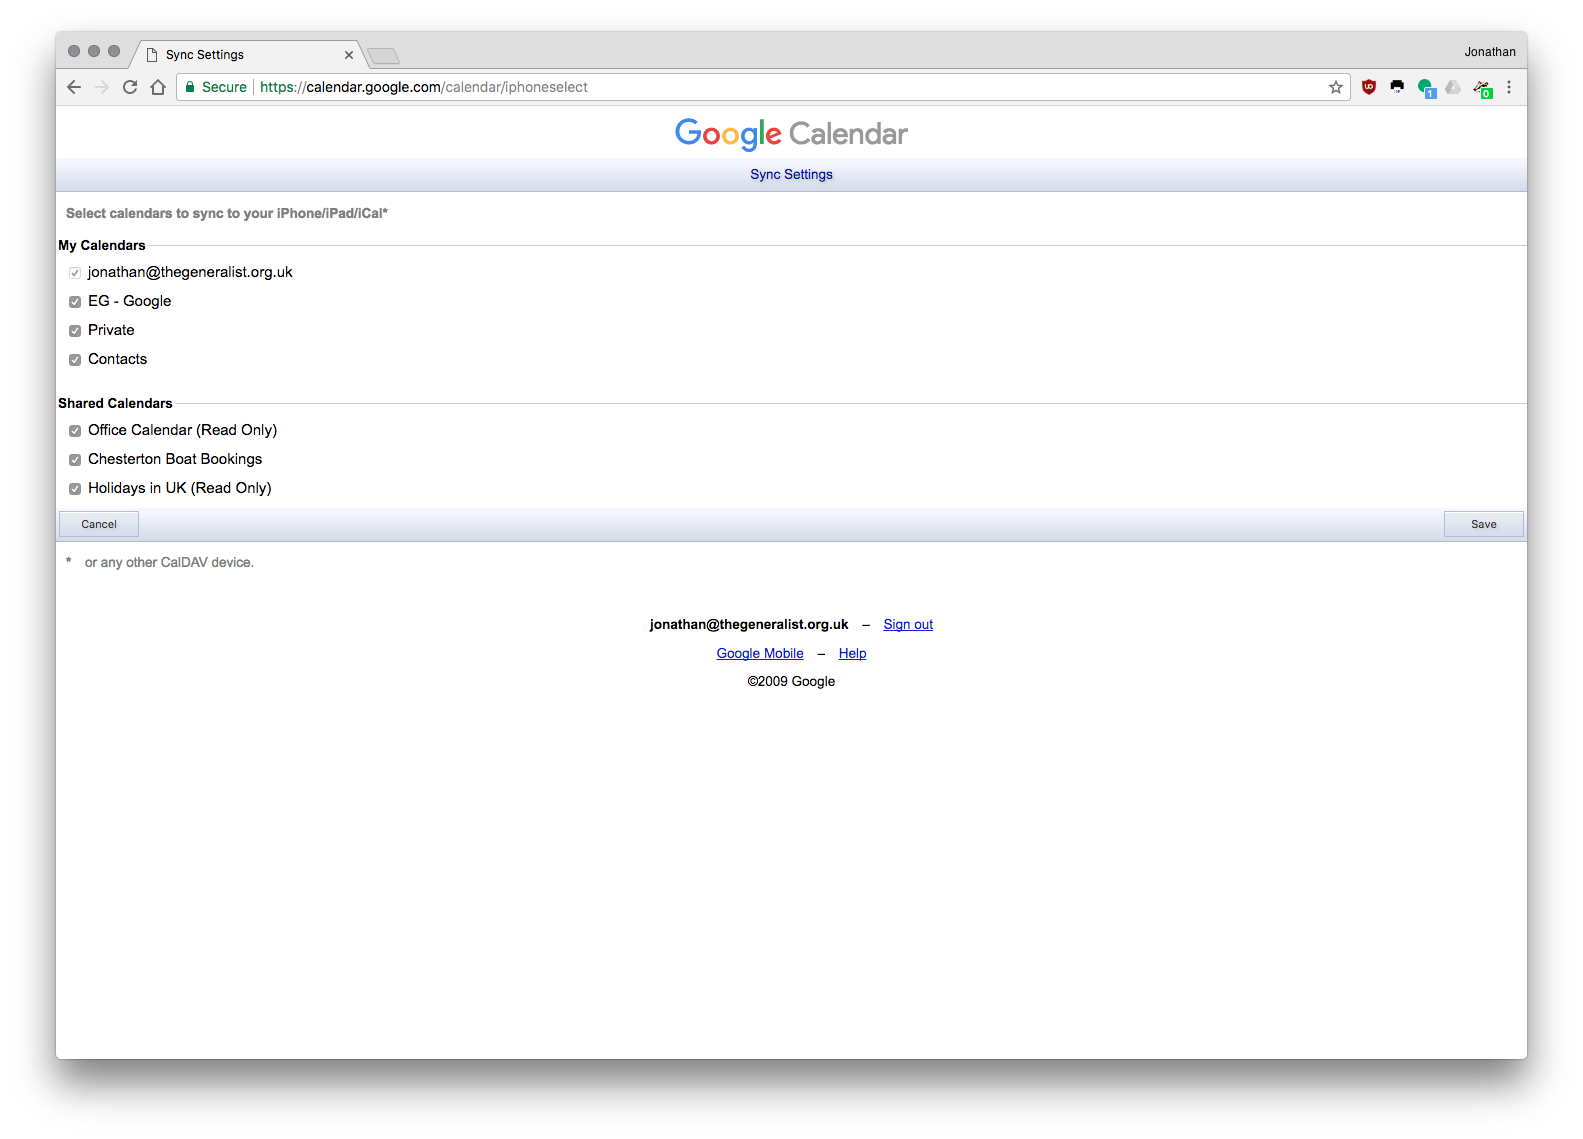The image size is (1583, 1139).
Task: Uncheck the EG - Google calendar
Action: click(75, 302)
